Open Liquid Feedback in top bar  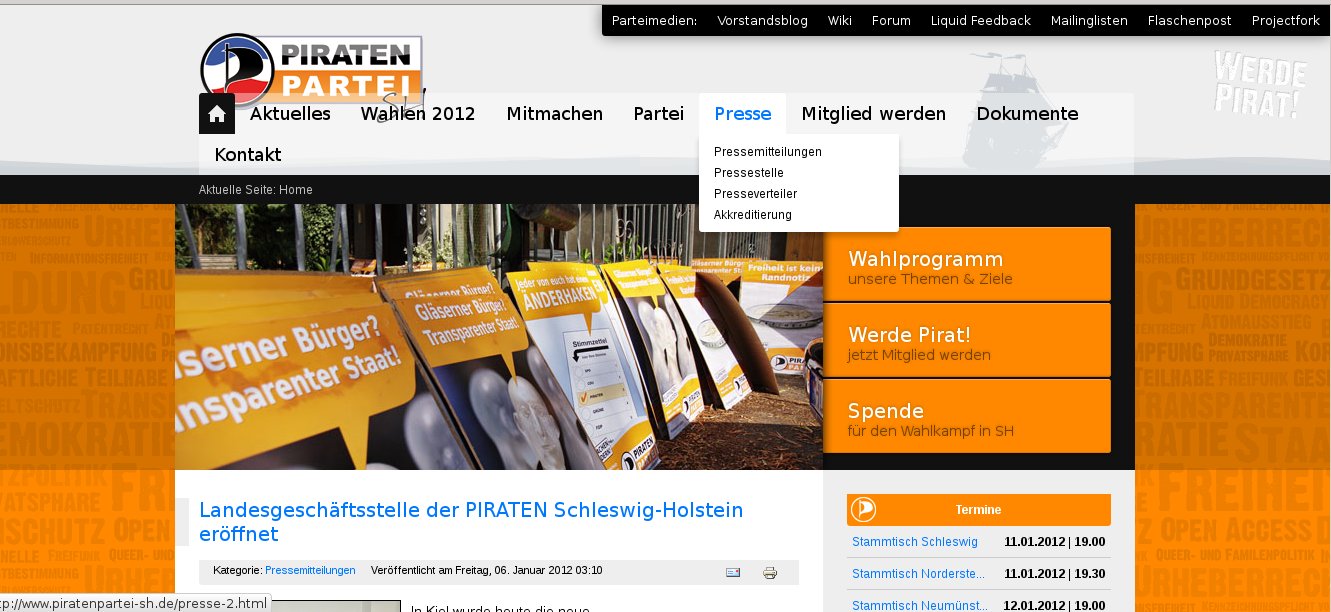tap(980, 21)
